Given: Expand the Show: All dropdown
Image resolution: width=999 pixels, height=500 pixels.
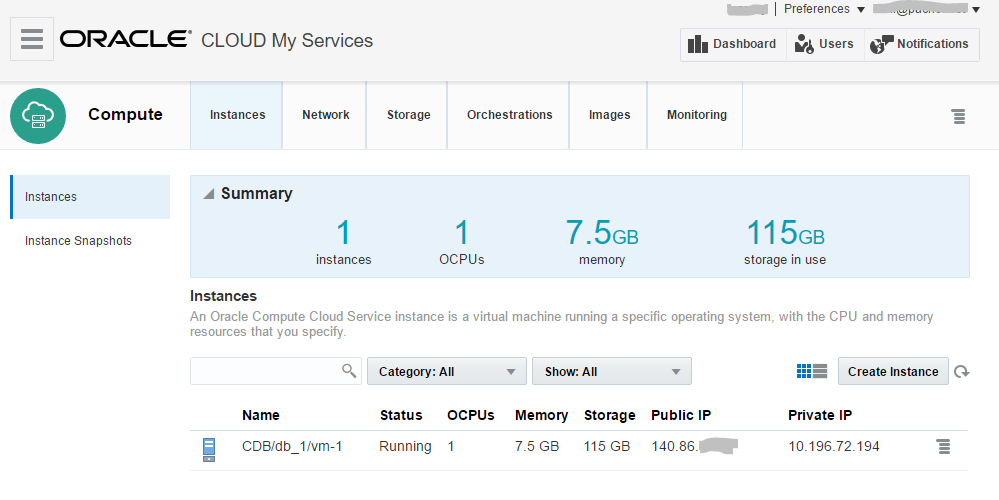Looking at the screenshot, I should pyautogui.click(x=611, y=371).
